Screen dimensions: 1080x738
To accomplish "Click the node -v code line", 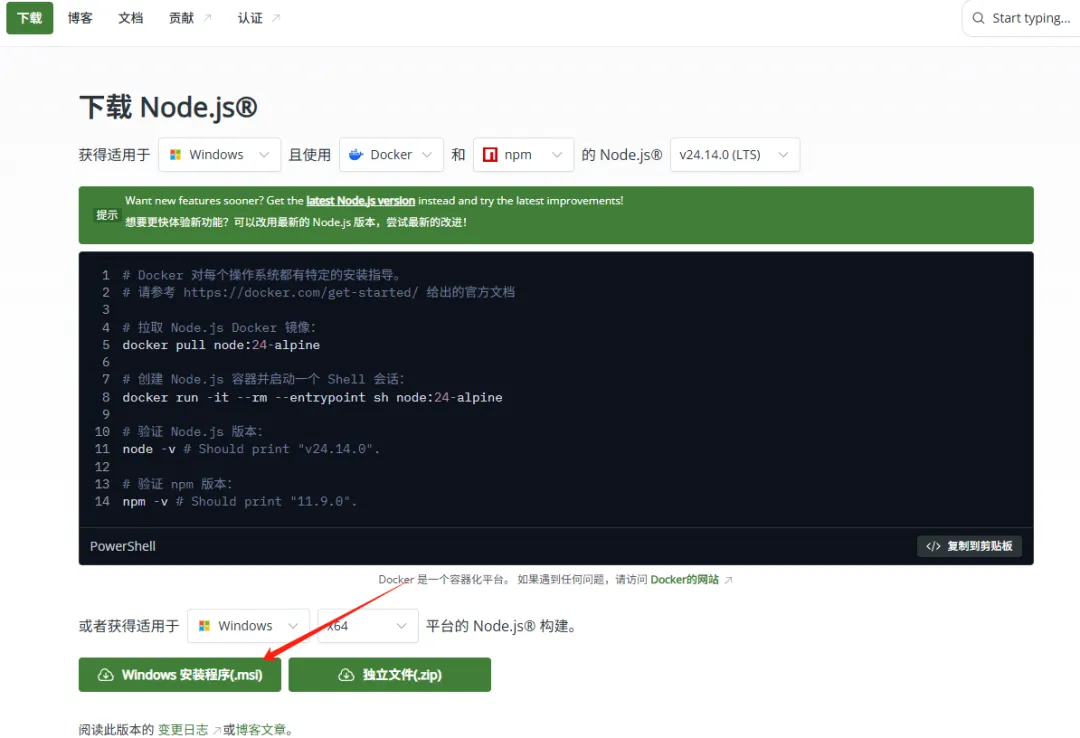I will click(x=251, y=449).
